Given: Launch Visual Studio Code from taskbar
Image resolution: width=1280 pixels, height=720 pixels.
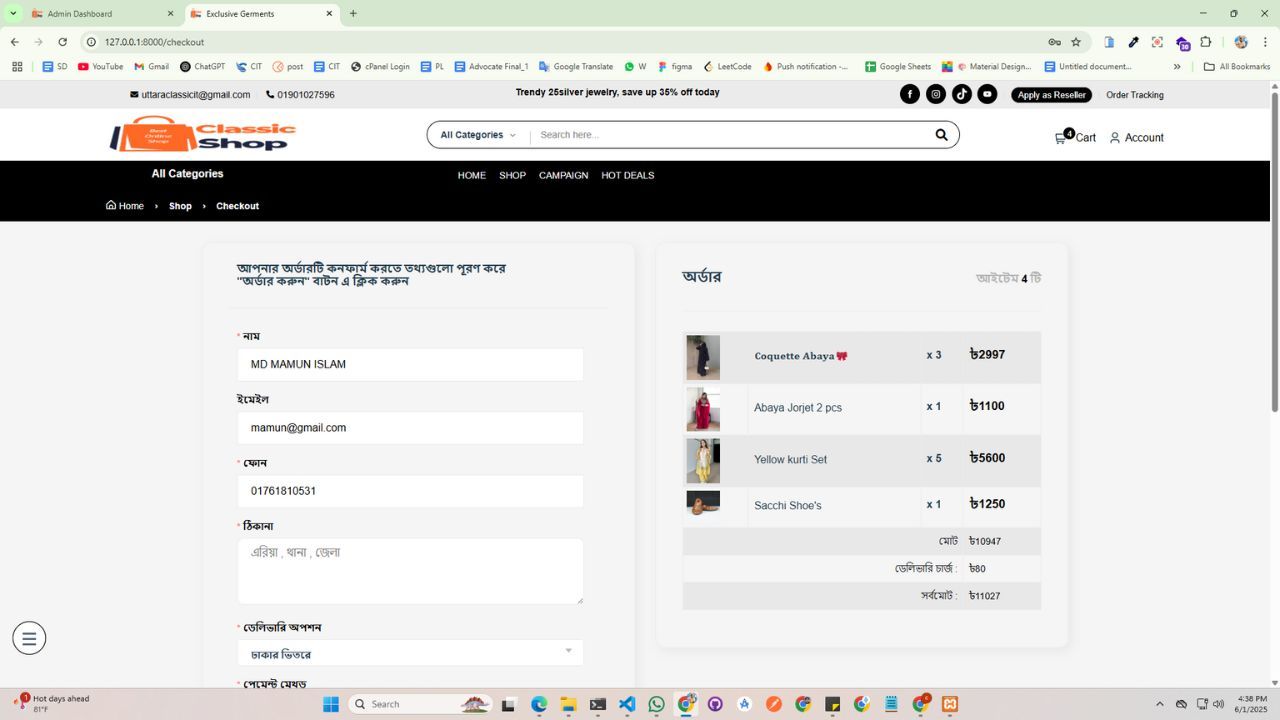Looking at the screenshot, I should point(627,704).
